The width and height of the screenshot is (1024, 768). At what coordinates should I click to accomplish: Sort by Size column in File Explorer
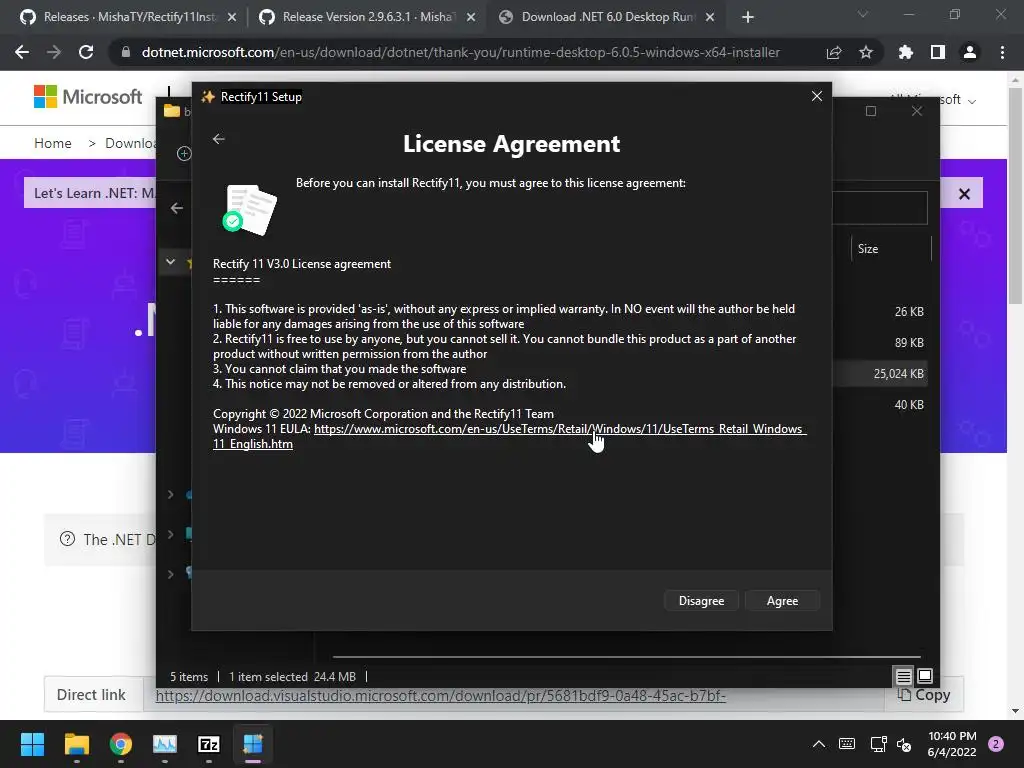tap(891, 249)
